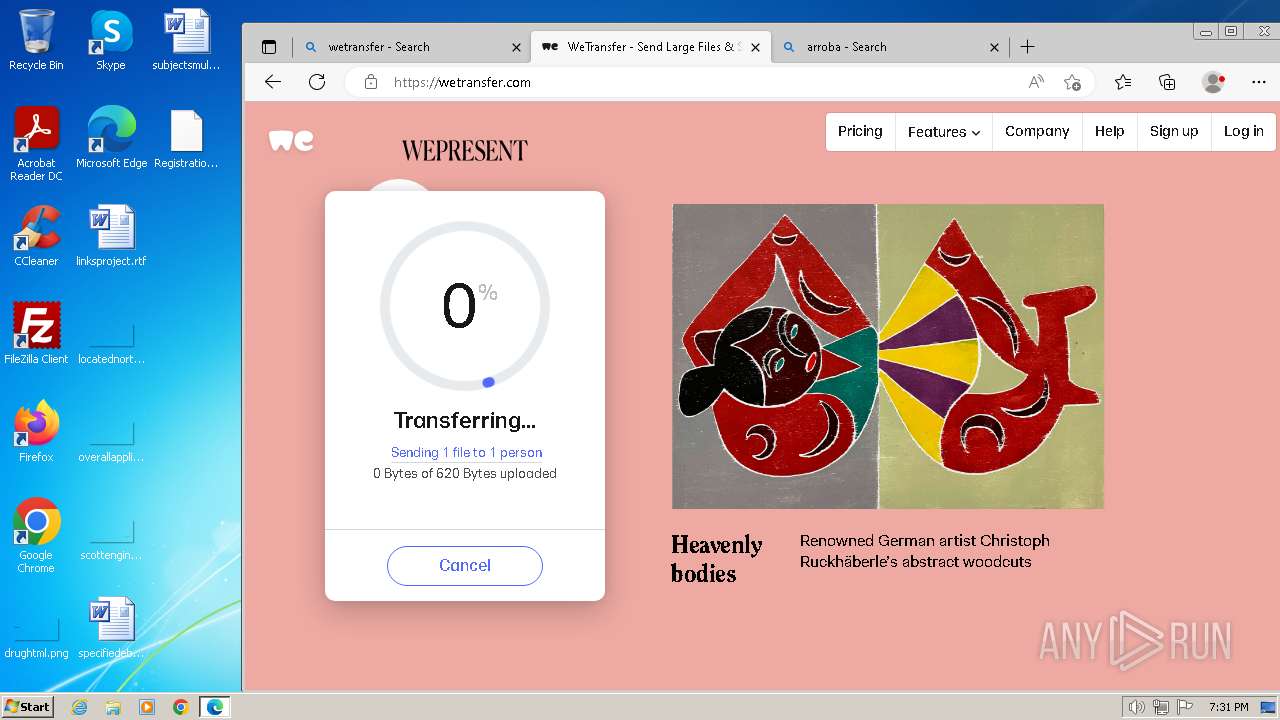Click the 7:31 PM system clock
The image size is (1280, 720).
1229,707
